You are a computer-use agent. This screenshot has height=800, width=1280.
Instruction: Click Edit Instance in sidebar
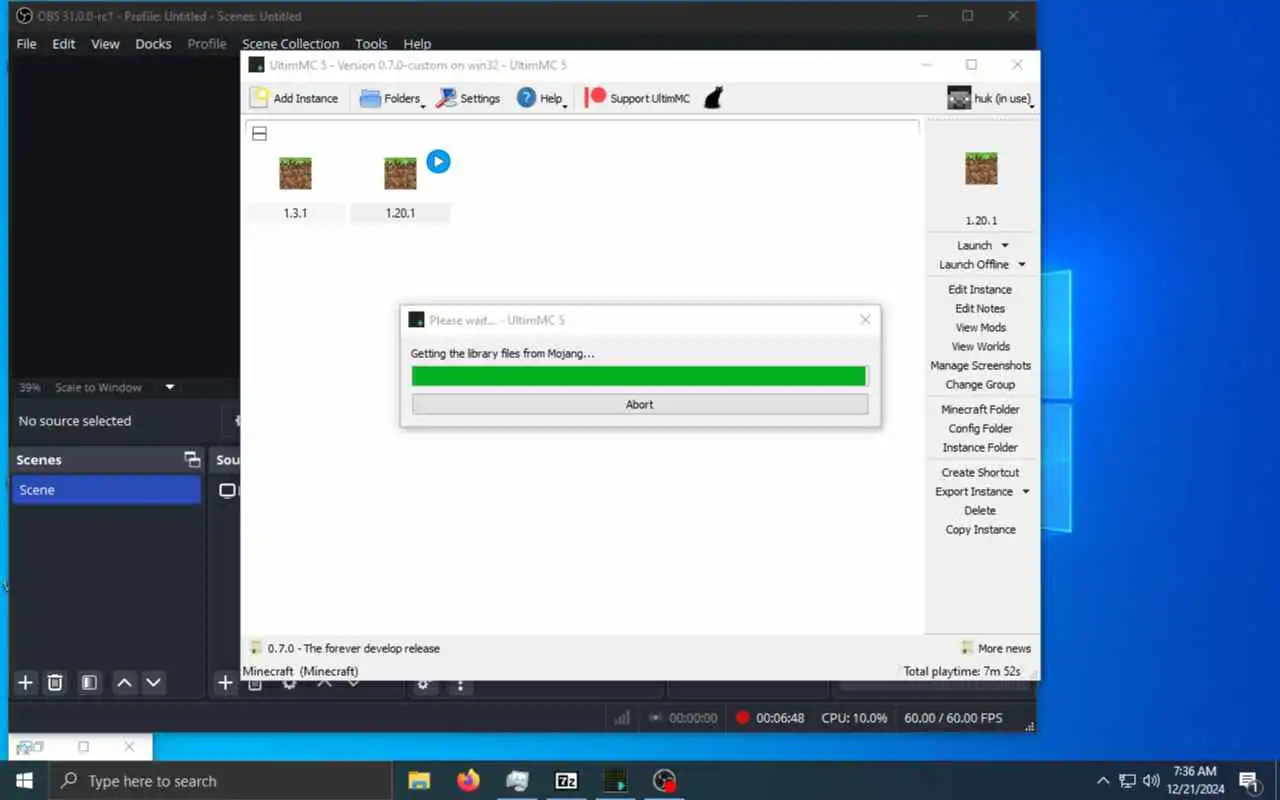(x=980, y=289)
